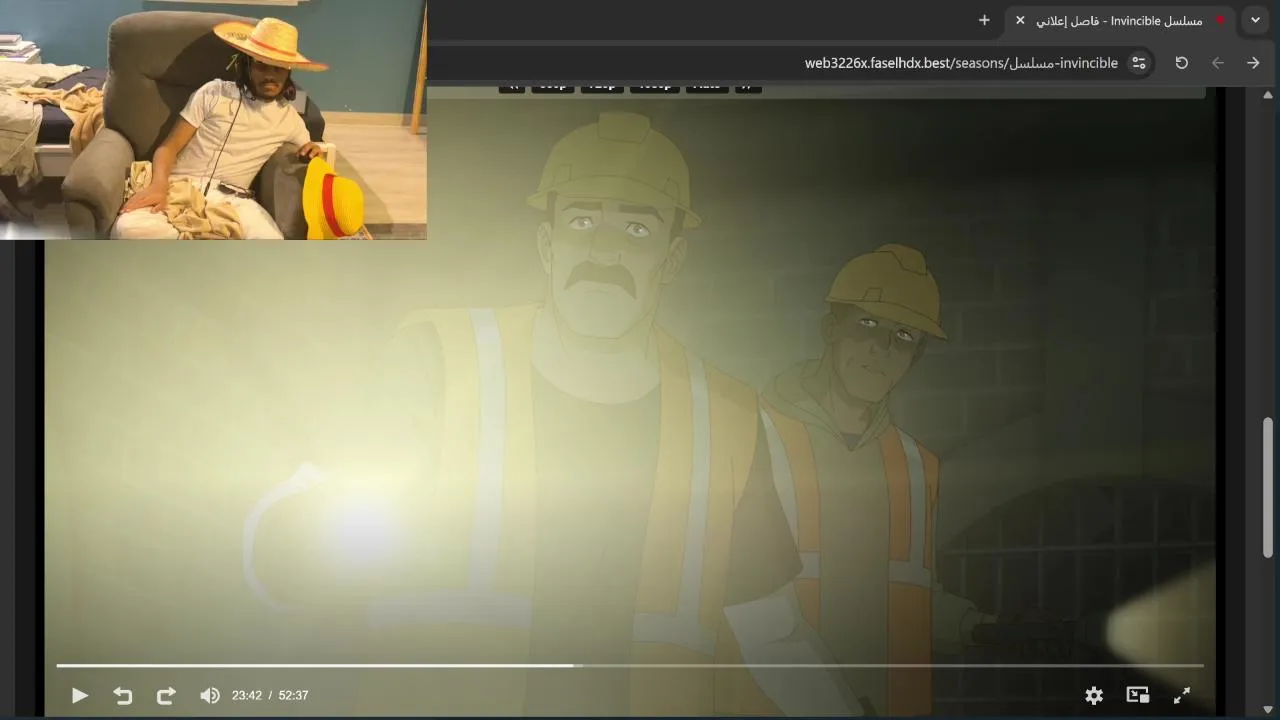Click the 52:37 total duration text
The image size is (1280, 720).
(293, 695)
